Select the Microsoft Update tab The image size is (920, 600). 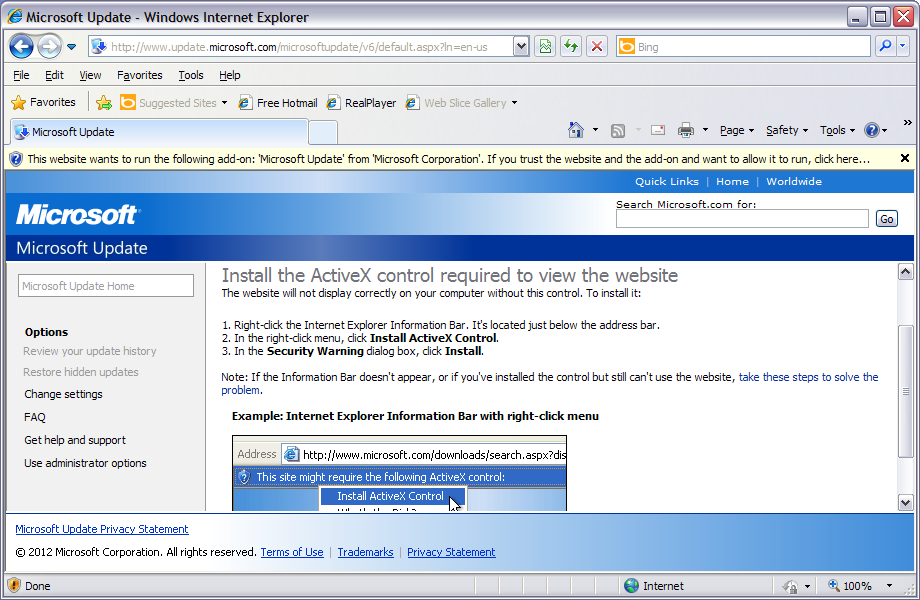(x=158, y=132)
